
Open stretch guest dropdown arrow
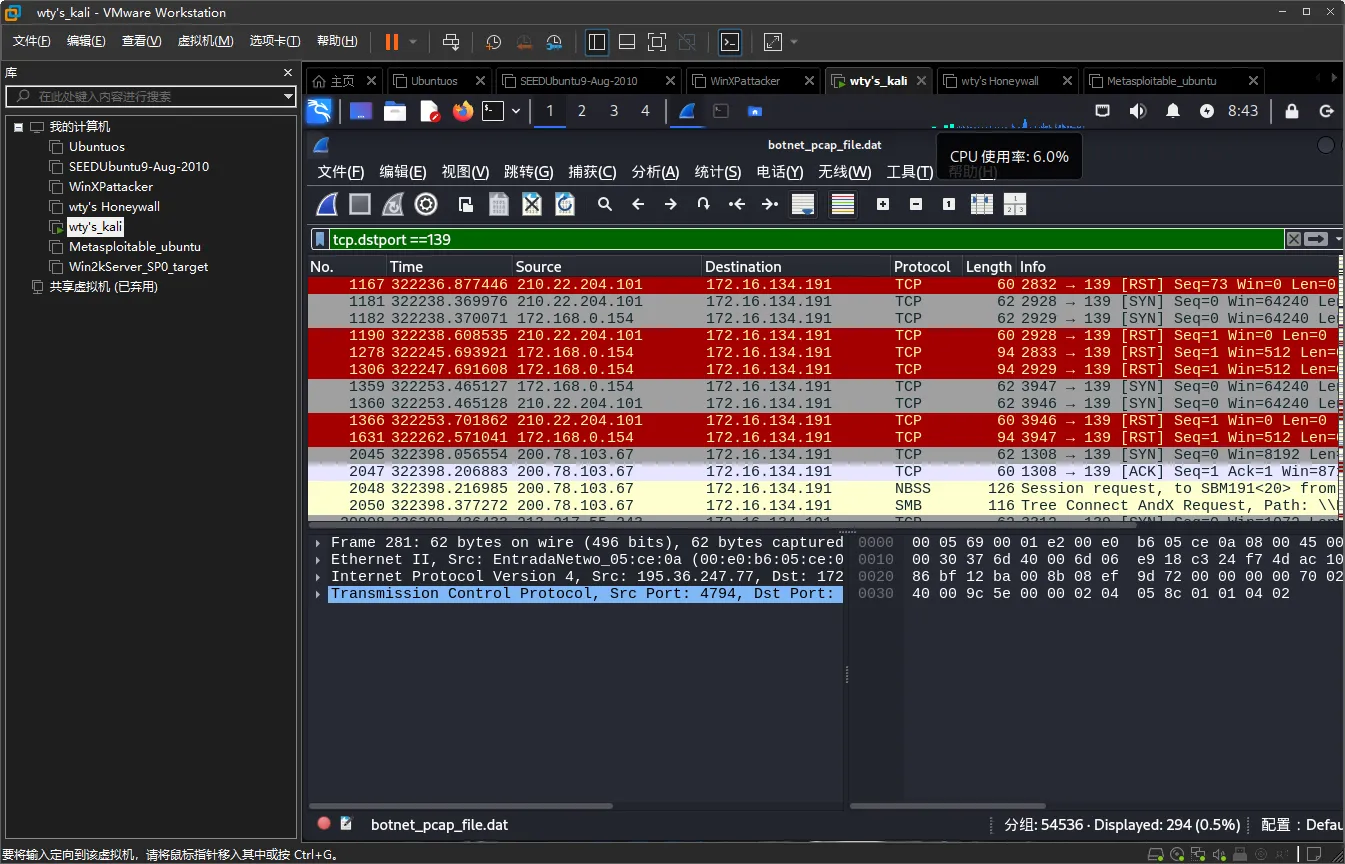coord(794,42)
